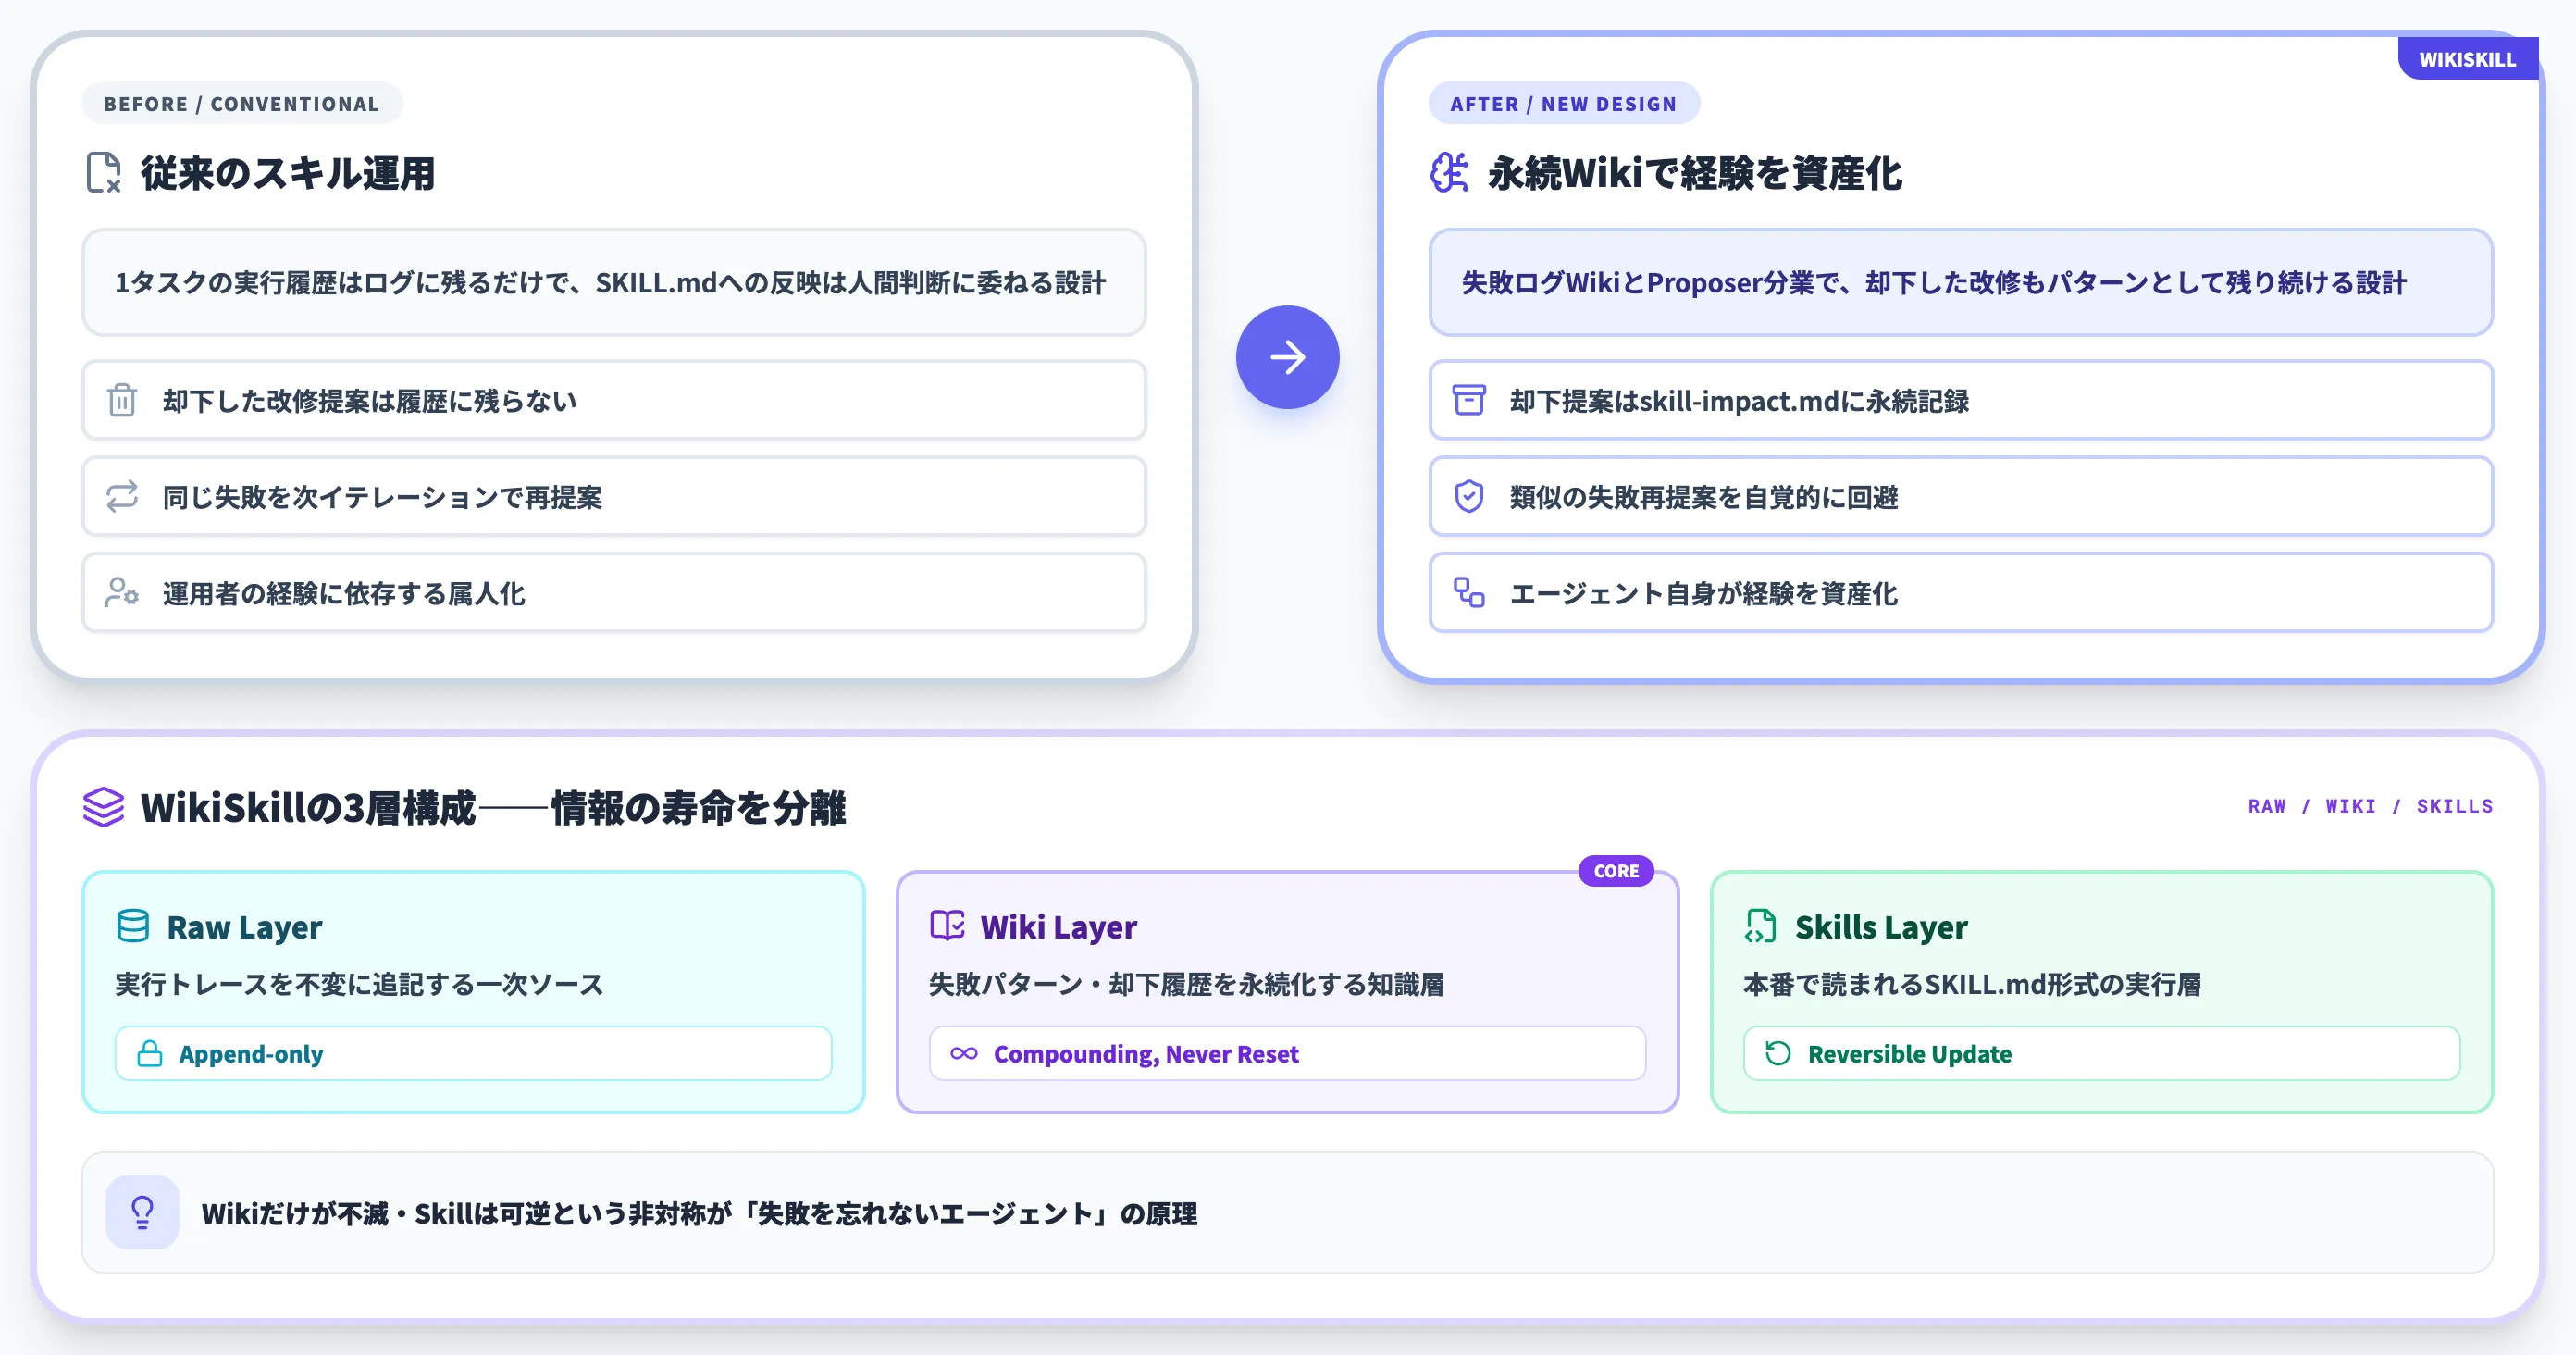Click the text 運用者の経験に依存する属人化

tap(343, 594)
